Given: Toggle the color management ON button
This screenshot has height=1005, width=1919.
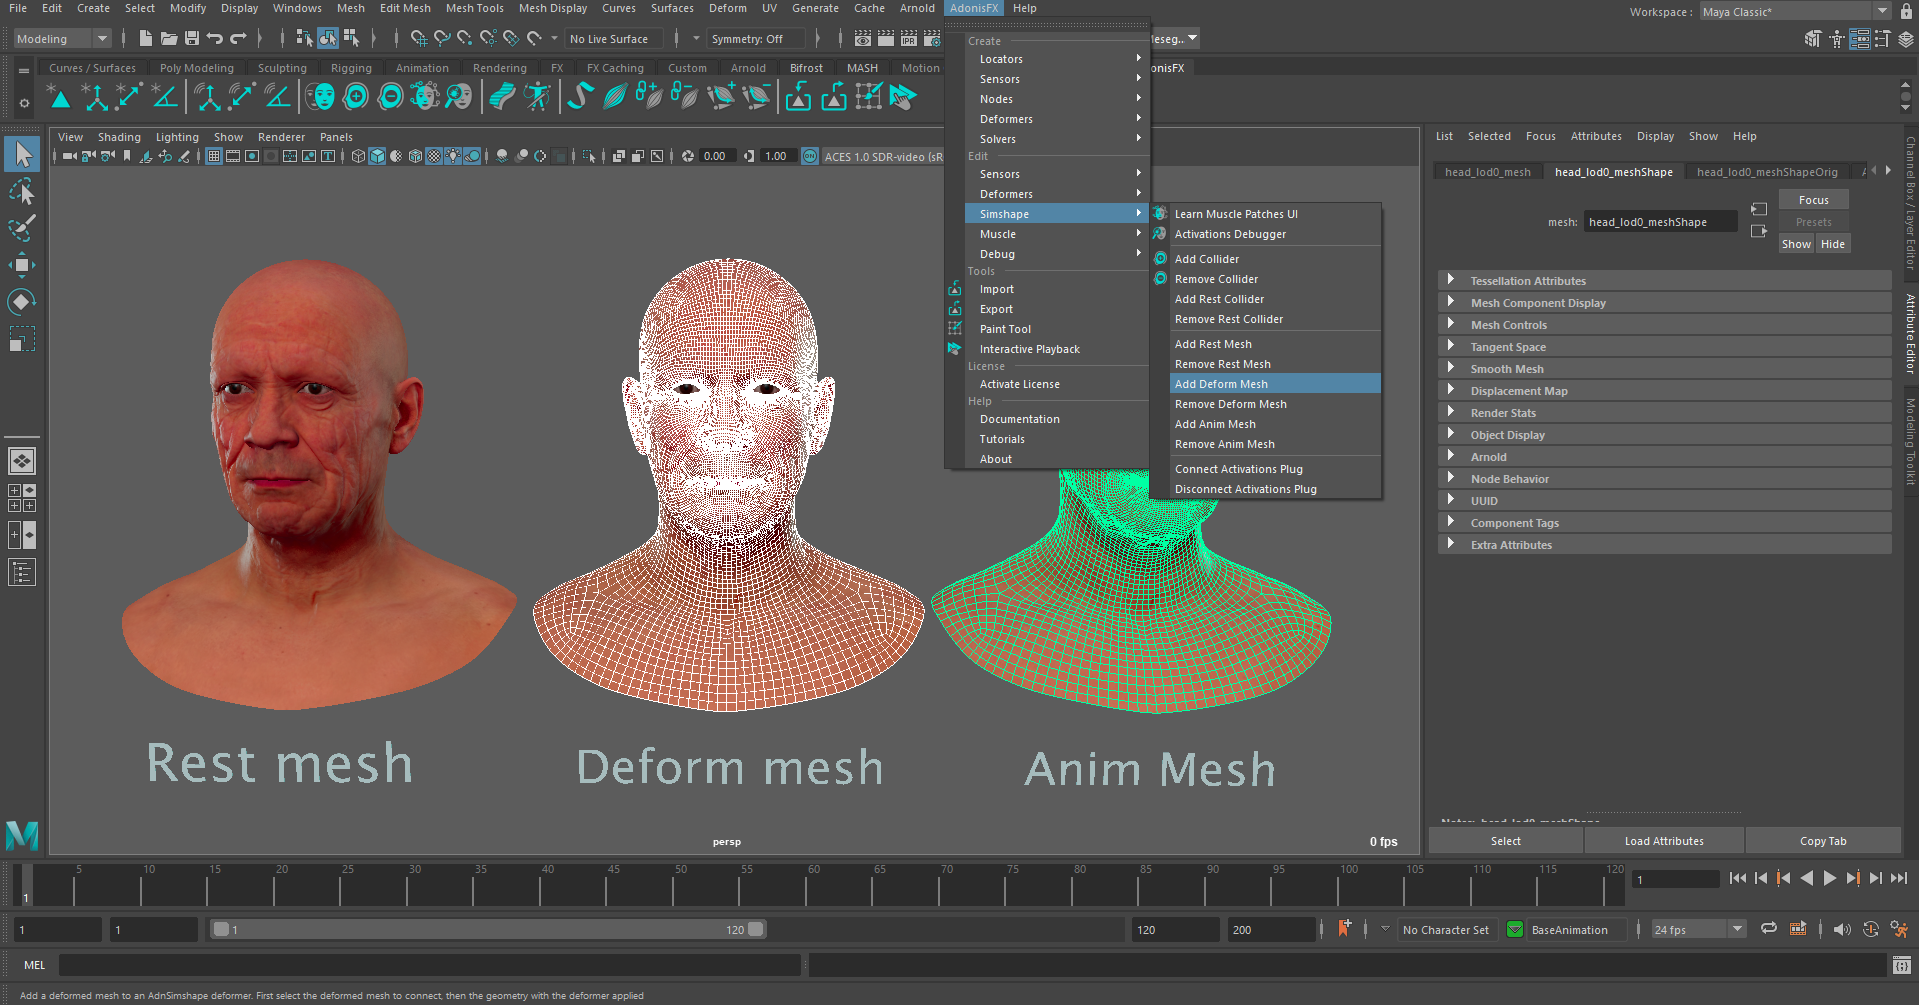Looking at the screenshot, I should [x=810, y=156].
